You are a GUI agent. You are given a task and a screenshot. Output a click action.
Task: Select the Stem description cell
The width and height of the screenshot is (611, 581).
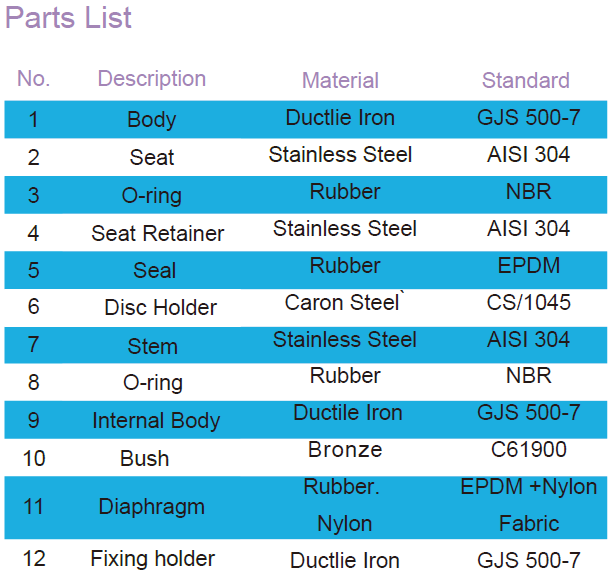(x=152, y=346)
